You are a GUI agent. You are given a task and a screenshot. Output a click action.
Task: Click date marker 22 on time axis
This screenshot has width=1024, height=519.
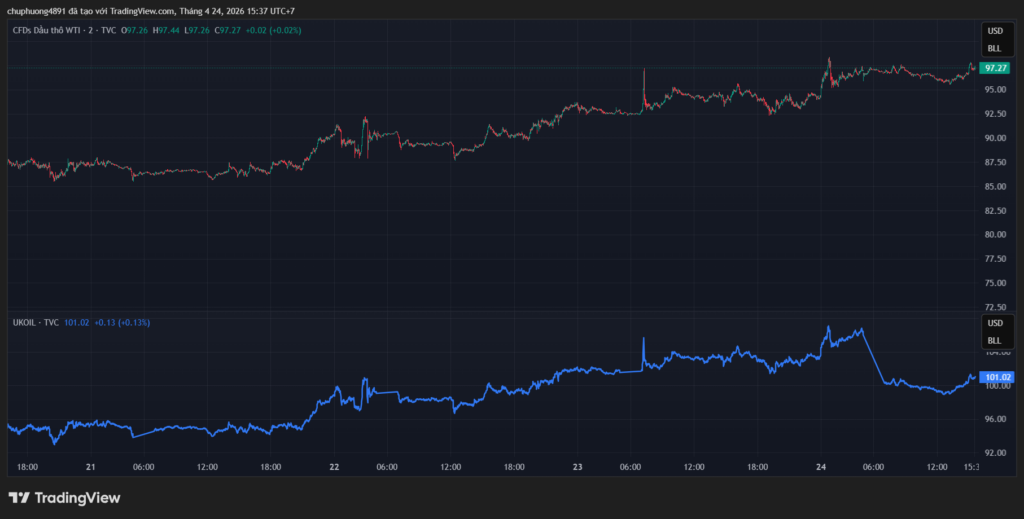coord(335,467)
